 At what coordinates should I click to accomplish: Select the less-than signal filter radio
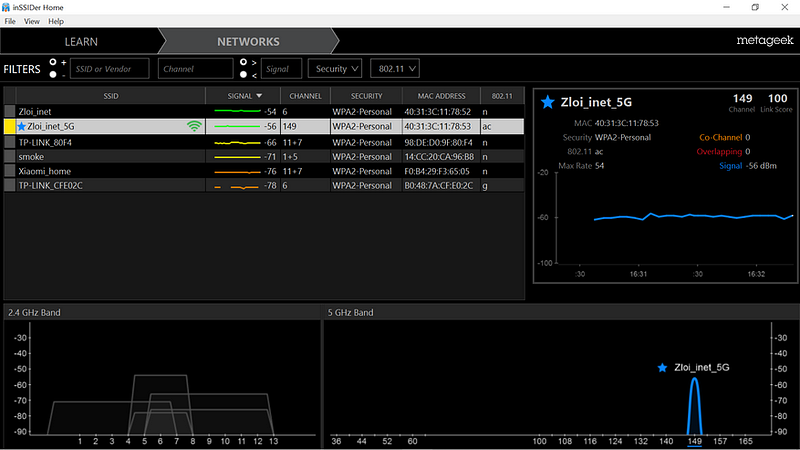[243, 74]
